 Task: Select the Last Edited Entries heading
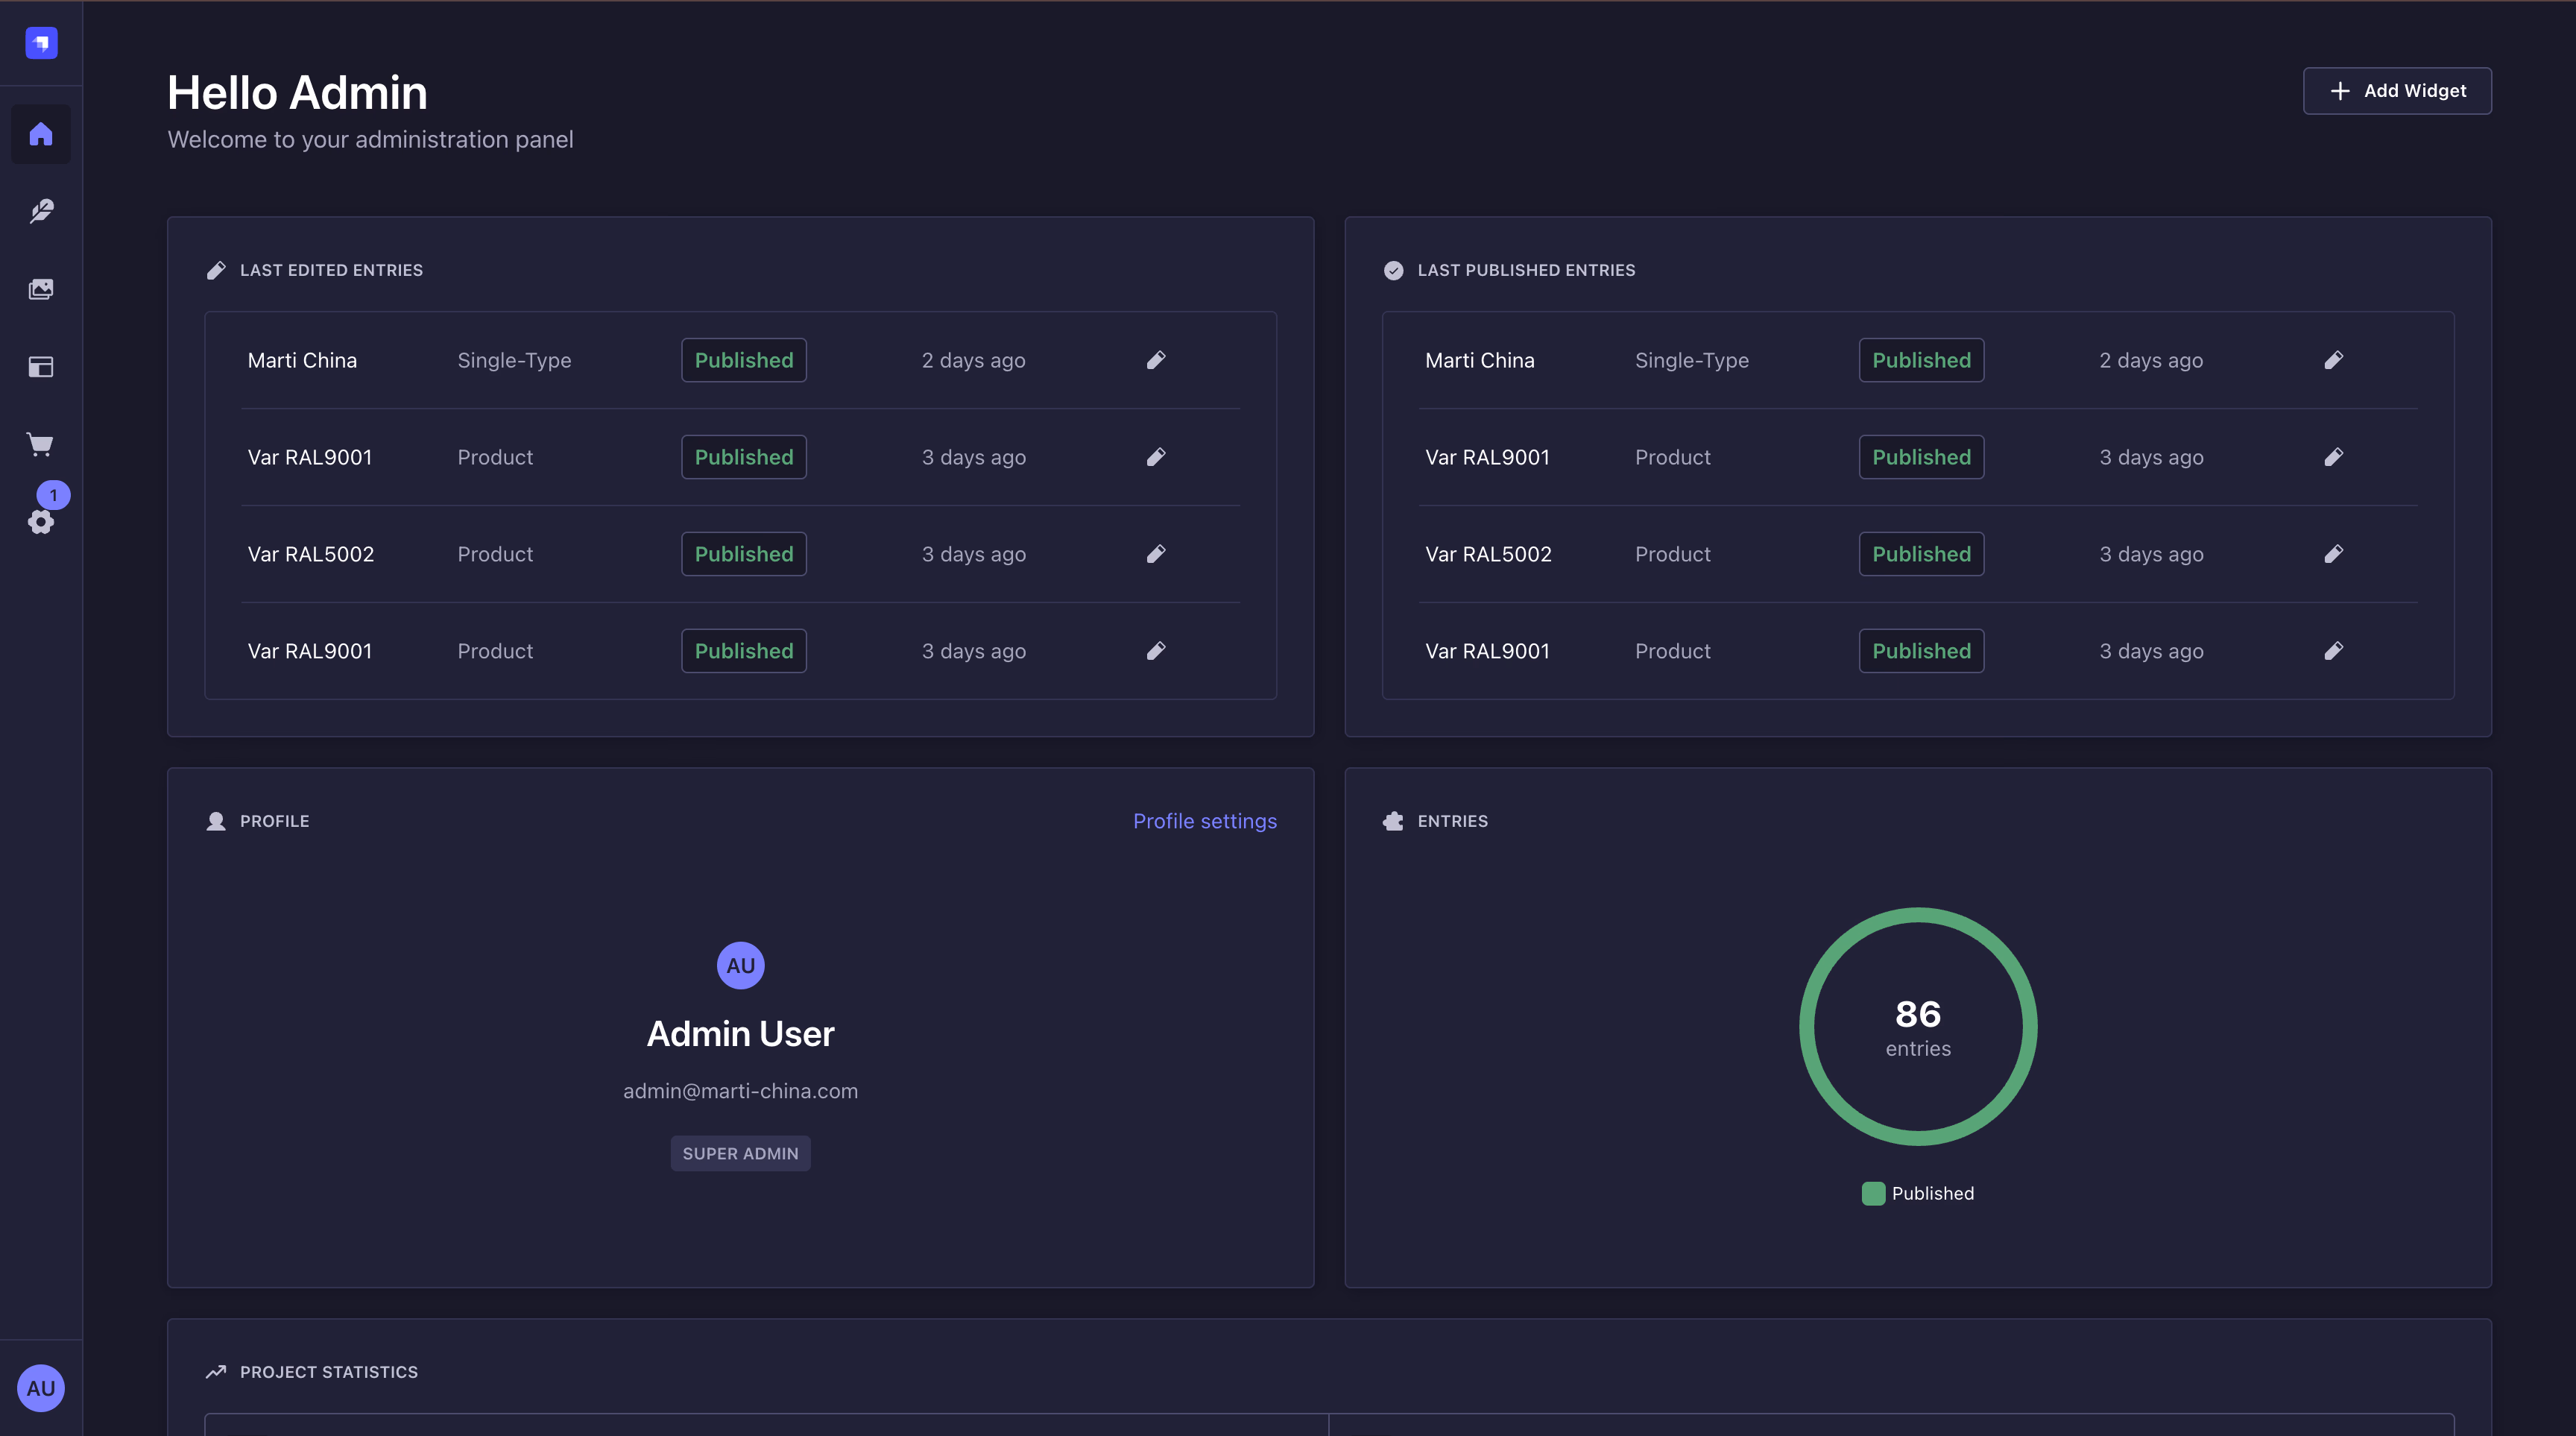[331, 270]
